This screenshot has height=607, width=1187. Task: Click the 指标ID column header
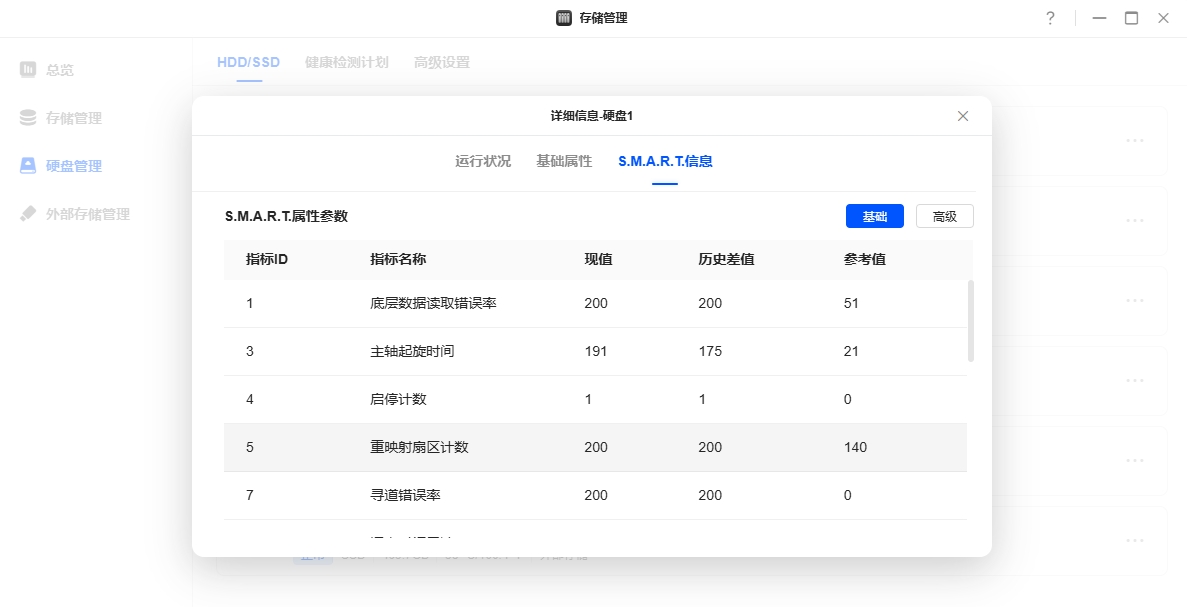[x=266, y=260]
